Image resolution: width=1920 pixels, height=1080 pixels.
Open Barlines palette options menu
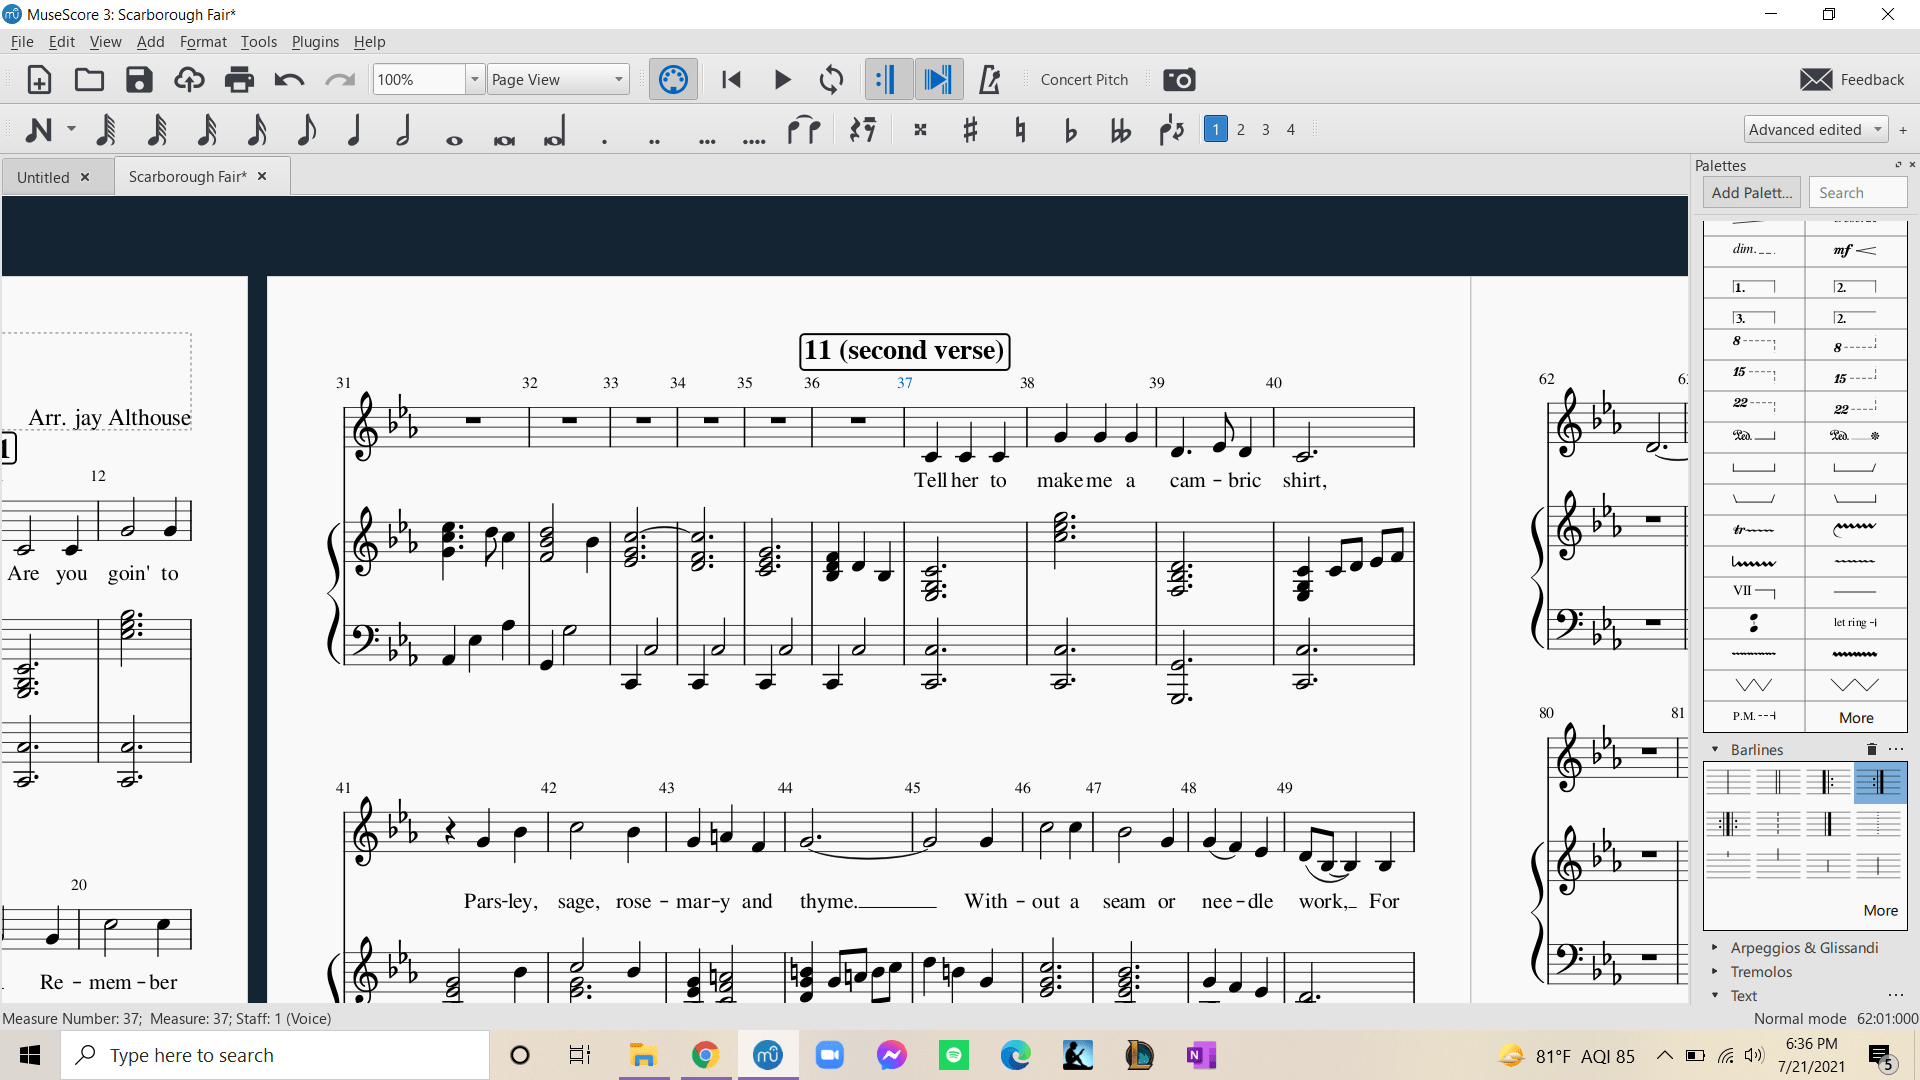(x=1896, y=750)
